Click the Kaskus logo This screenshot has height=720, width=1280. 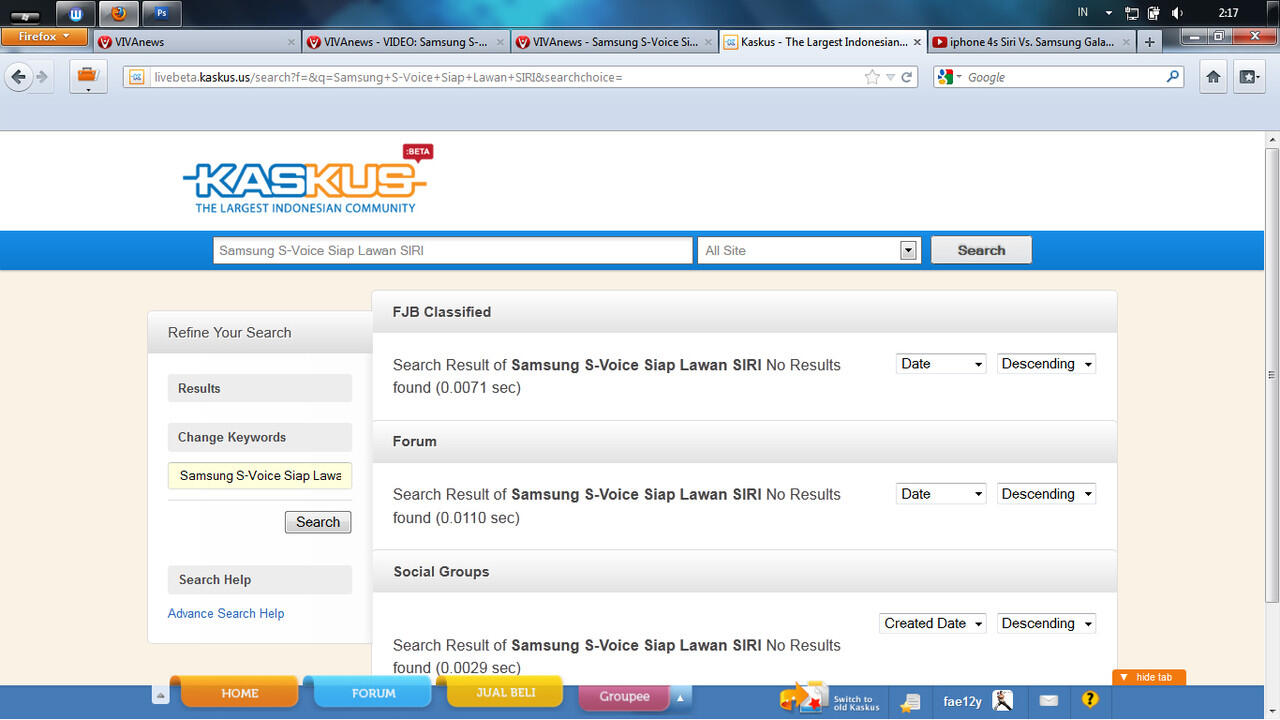tap(307, 180)
